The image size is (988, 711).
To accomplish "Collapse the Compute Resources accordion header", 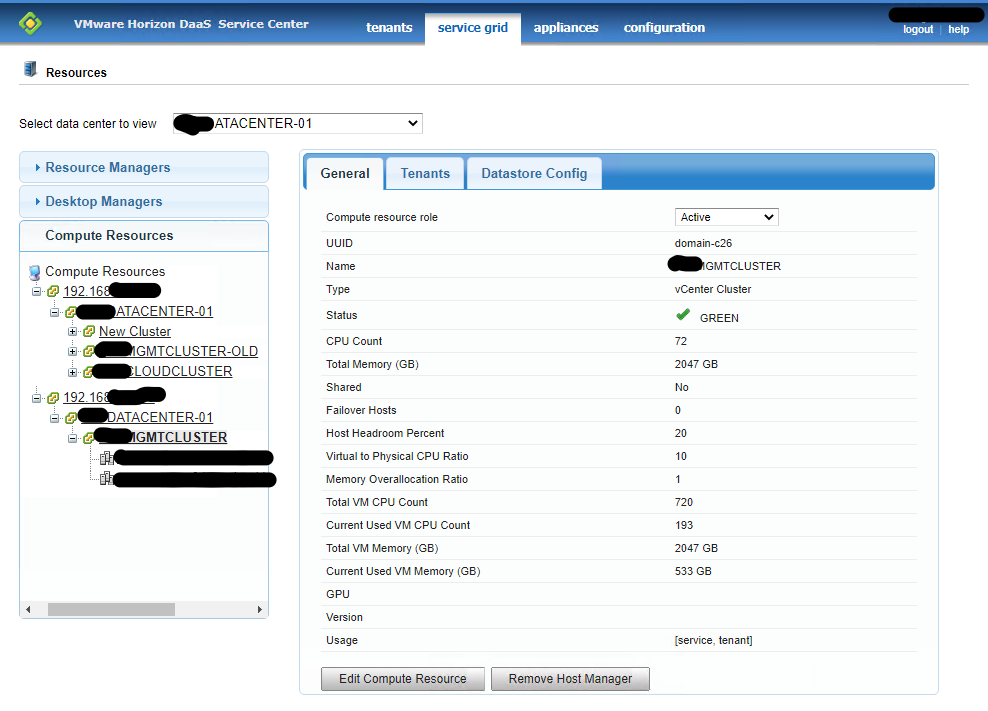I will (144, 235).
